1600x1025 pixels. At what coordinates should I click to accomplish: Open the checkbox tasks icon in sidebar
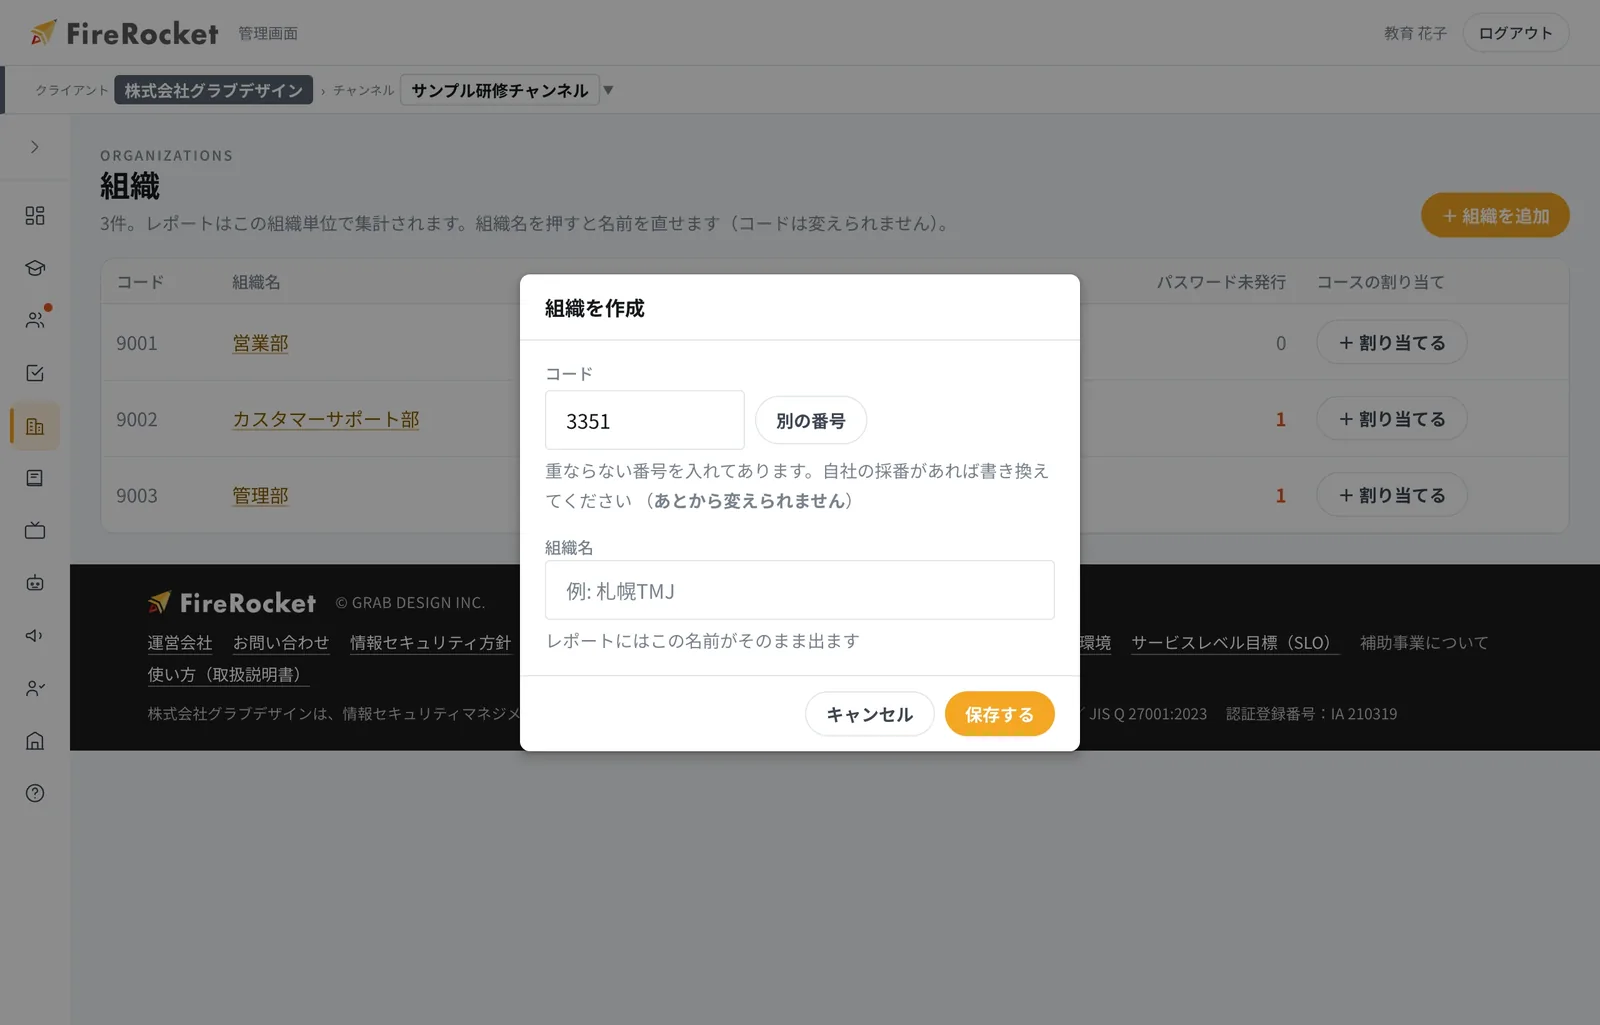[35, 373]
